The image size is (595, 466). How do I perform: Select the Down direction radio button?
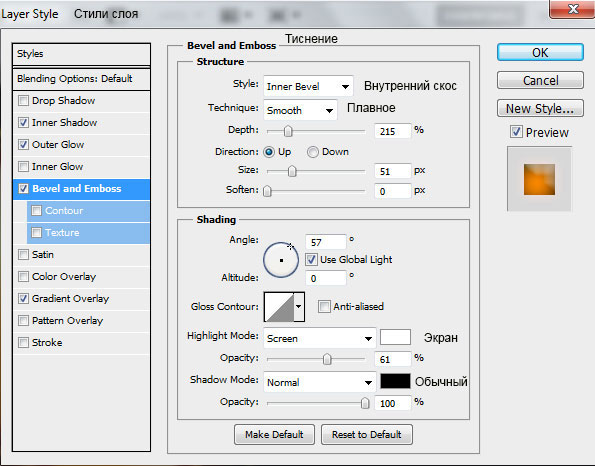(x=313, y=152)
